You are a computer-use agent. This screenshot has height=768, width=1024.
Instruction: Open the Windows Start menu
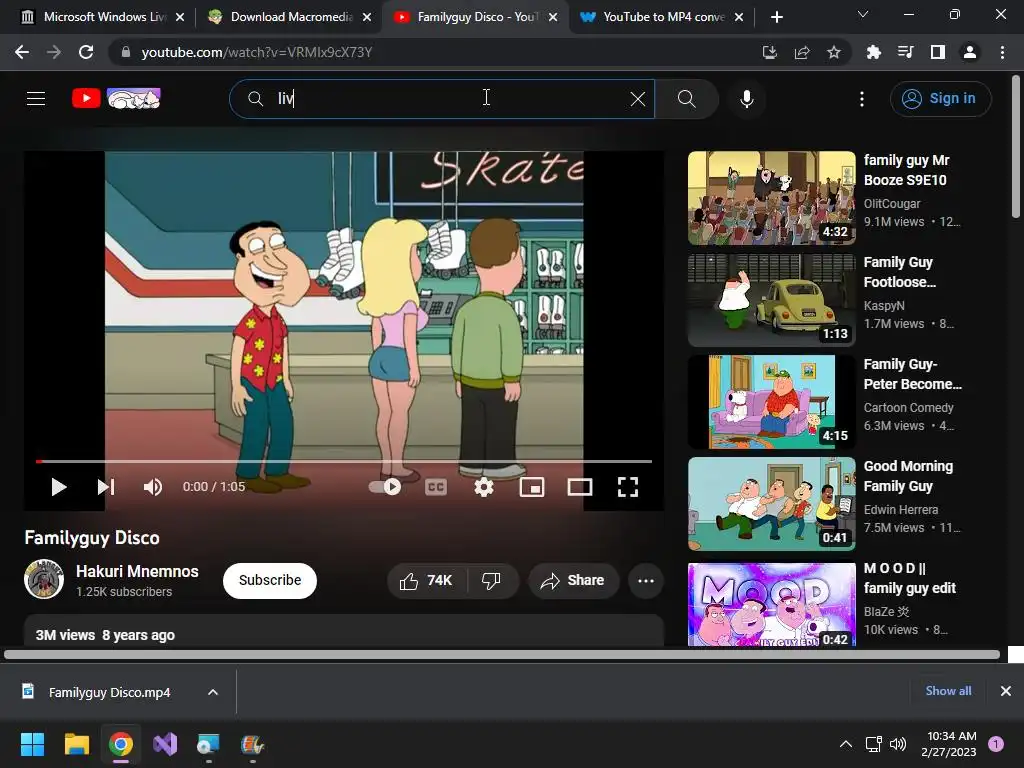(33, 744)
